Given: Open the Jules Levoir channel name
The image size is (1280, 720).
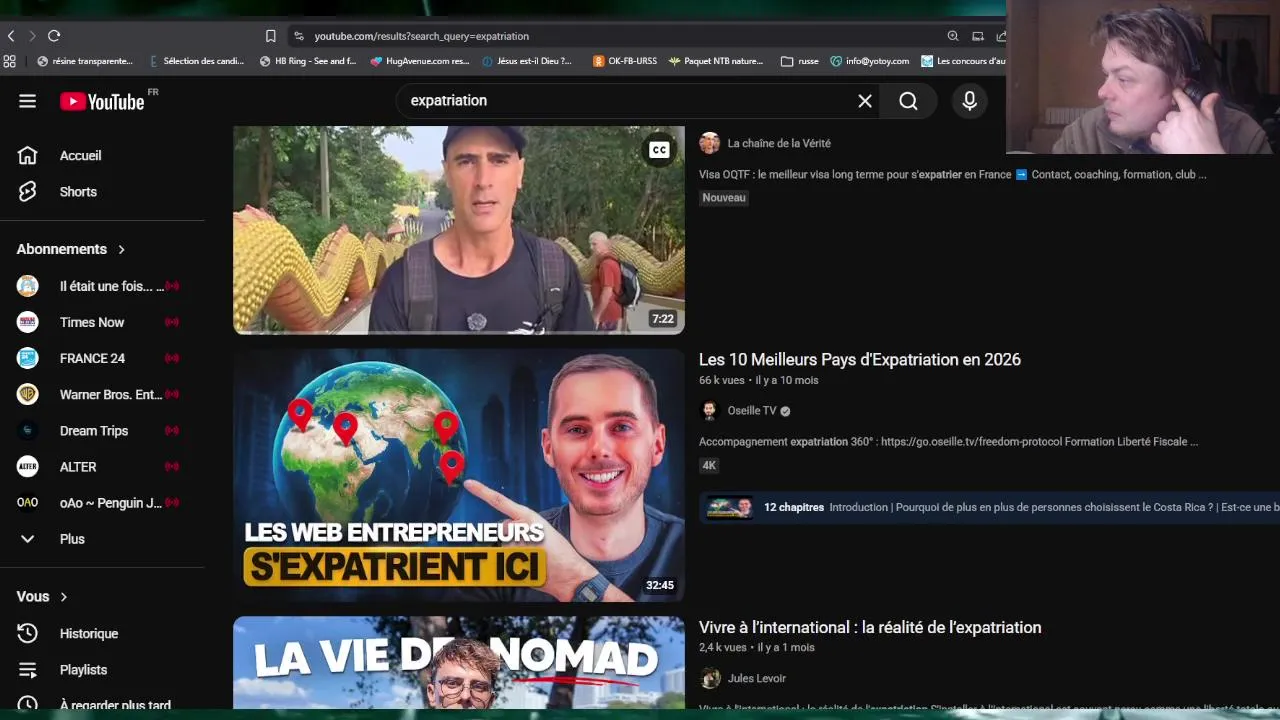Looking at the screenshot, I should pyautogui.click(x=757, y=678).
